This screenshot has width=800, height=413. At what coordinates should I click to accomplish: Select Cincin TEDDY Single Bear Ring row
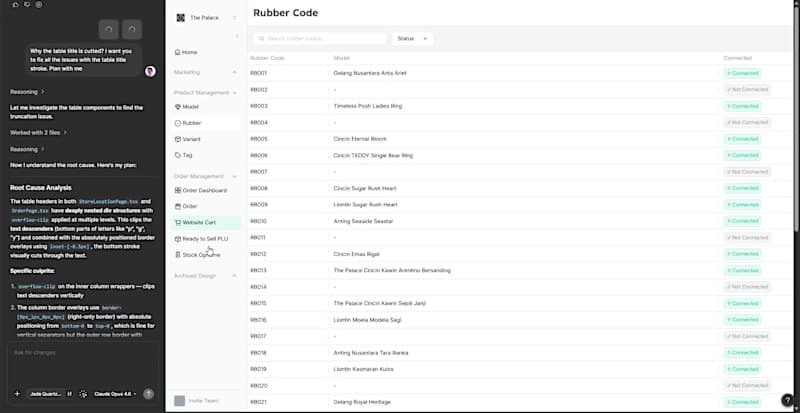pyautogui.click(x=520, y=155)
